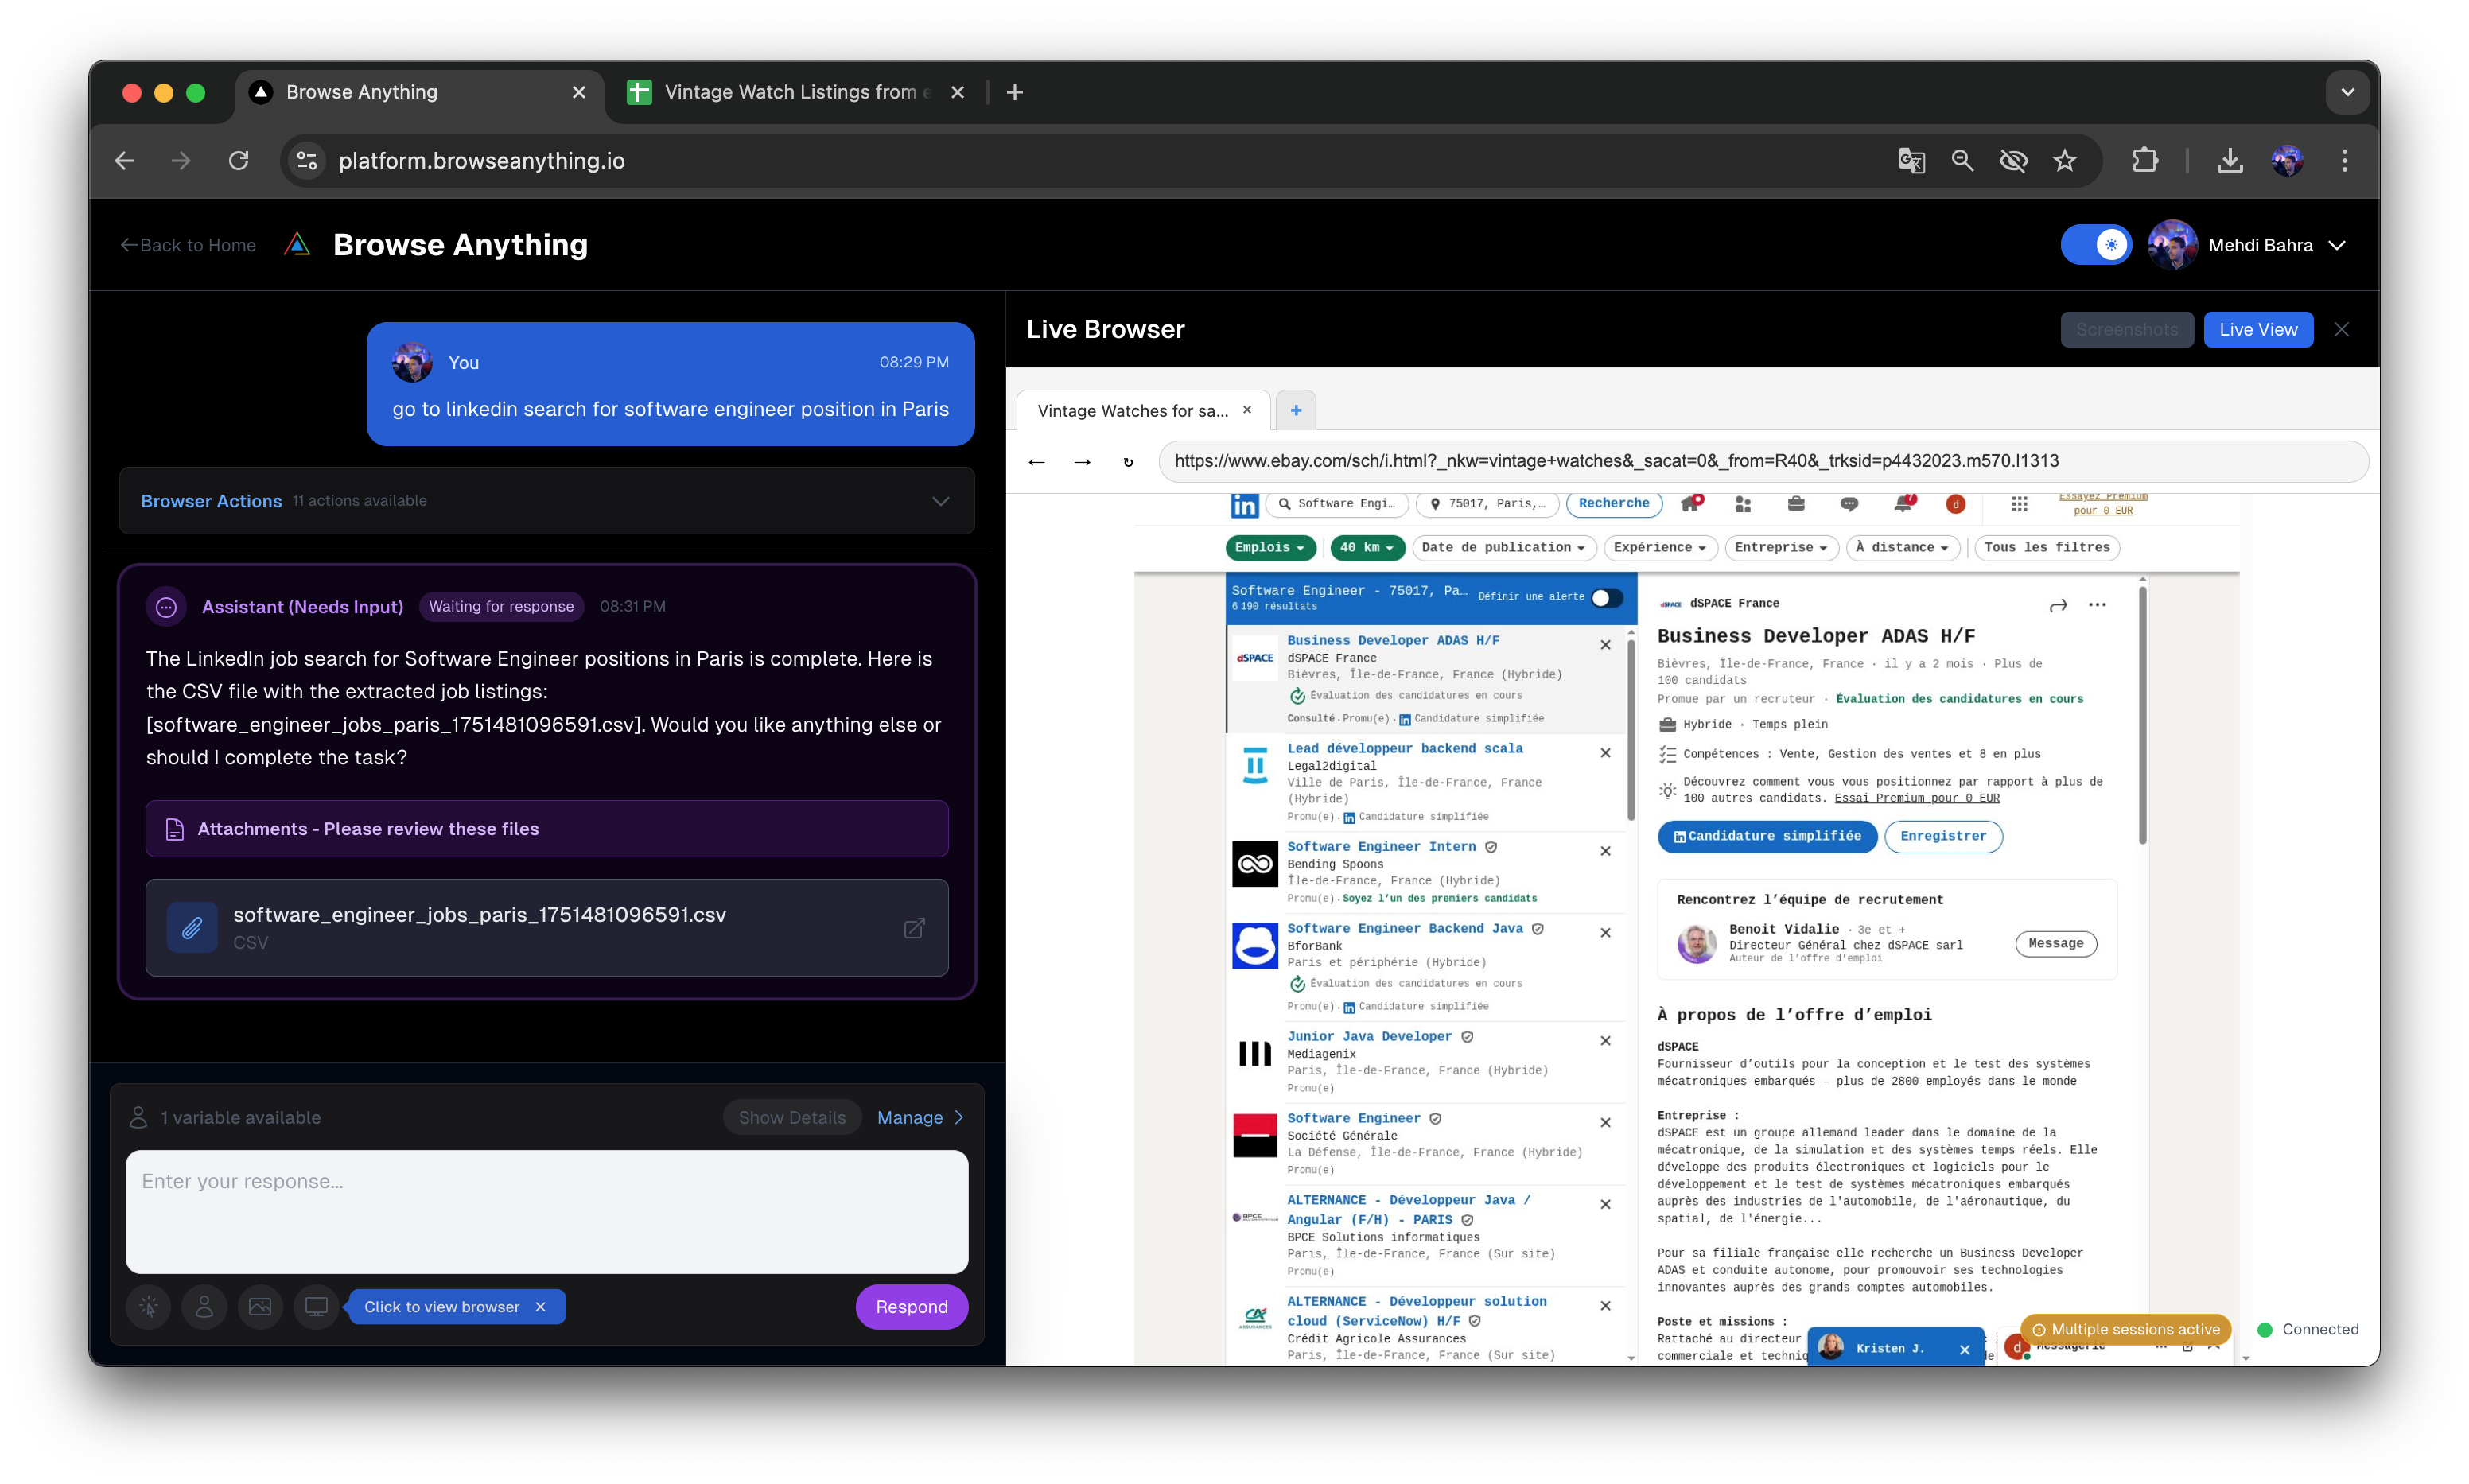Switch to Live View
2469x1484 pixels.
pyautogui.click(x=2258, y=329)
